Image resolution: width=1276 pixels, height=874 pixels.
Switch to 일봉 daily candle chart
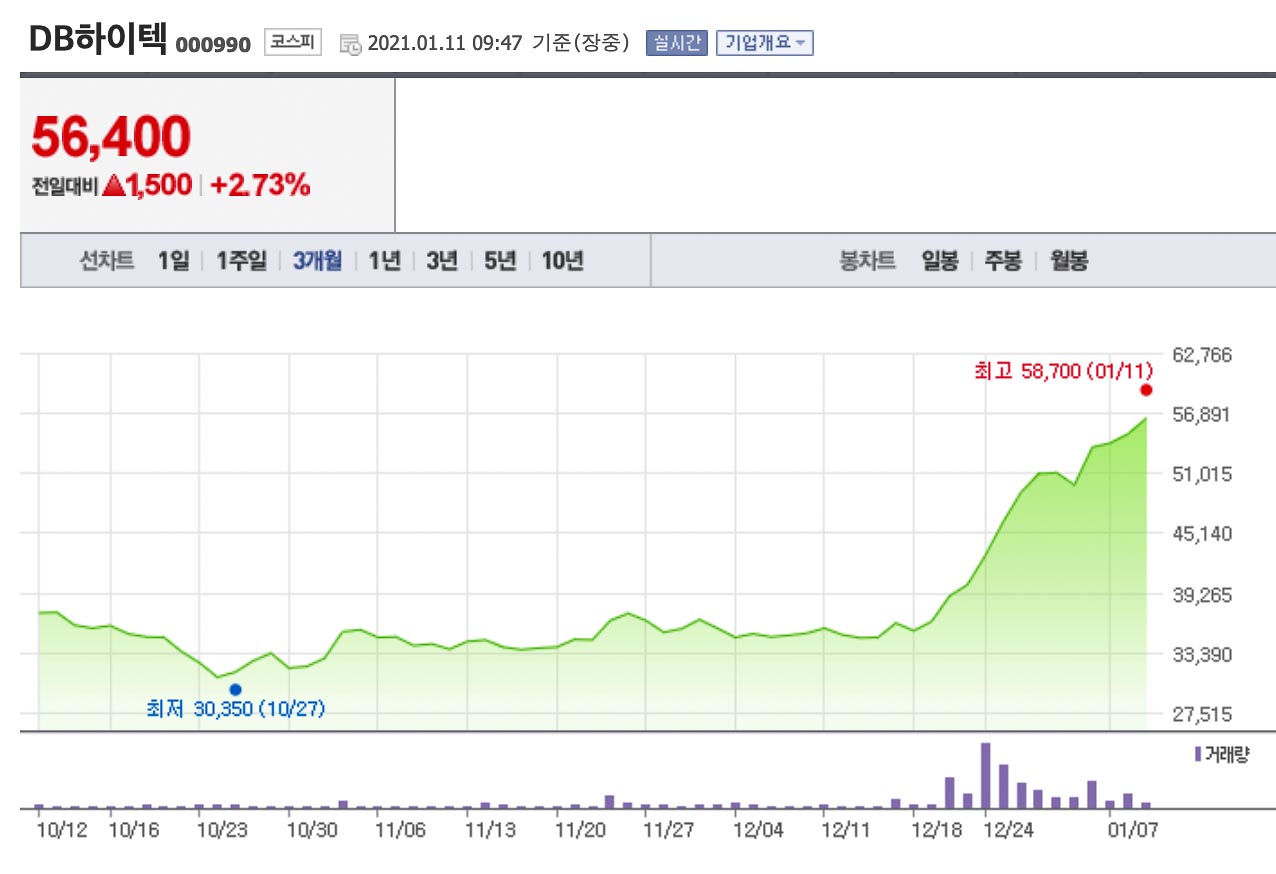tap(940, 261)
